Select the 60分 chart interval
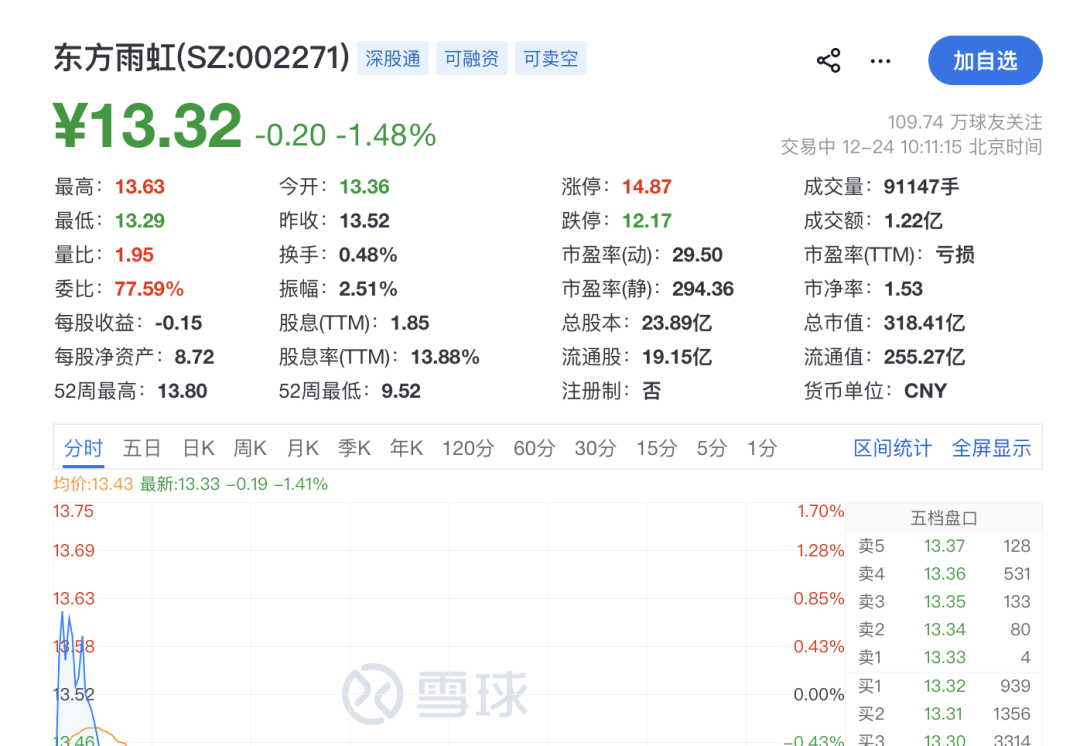Screen dimensions: 1080x746 [x=534, y=448]
